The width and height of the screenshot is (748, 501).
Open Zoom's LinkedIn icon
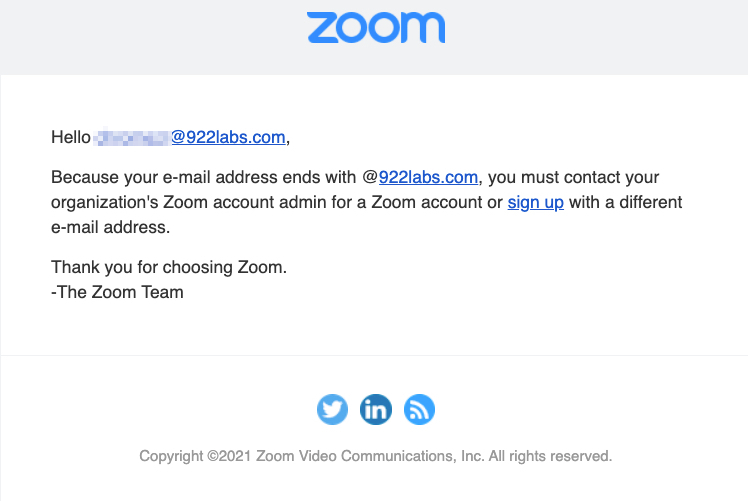376,409
